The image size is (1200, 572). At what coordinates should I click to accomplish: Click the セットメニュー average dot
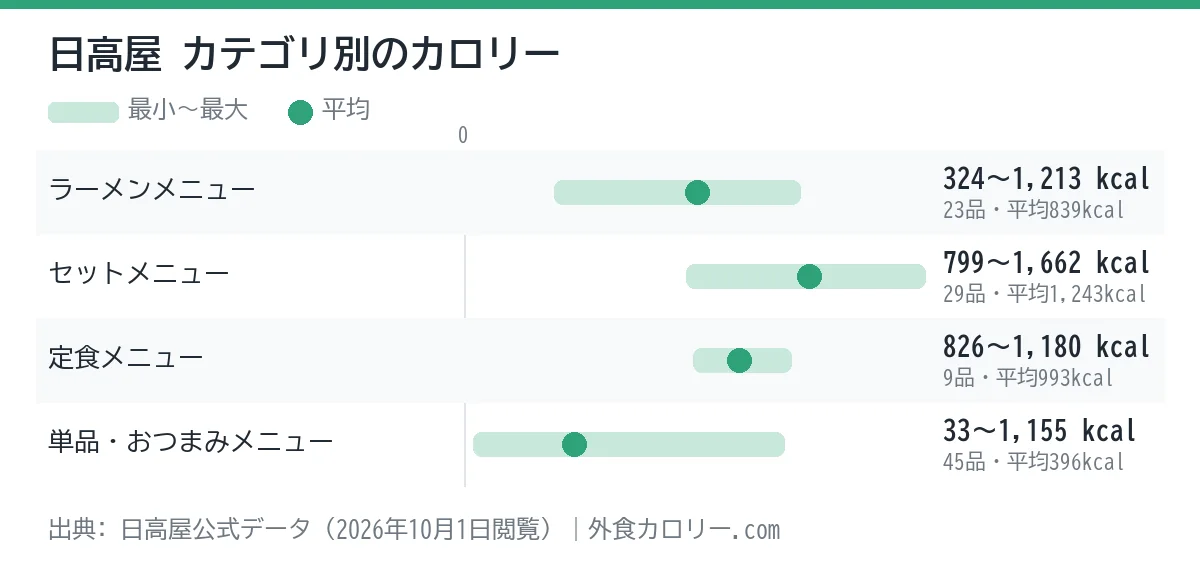tap(810, 277)
